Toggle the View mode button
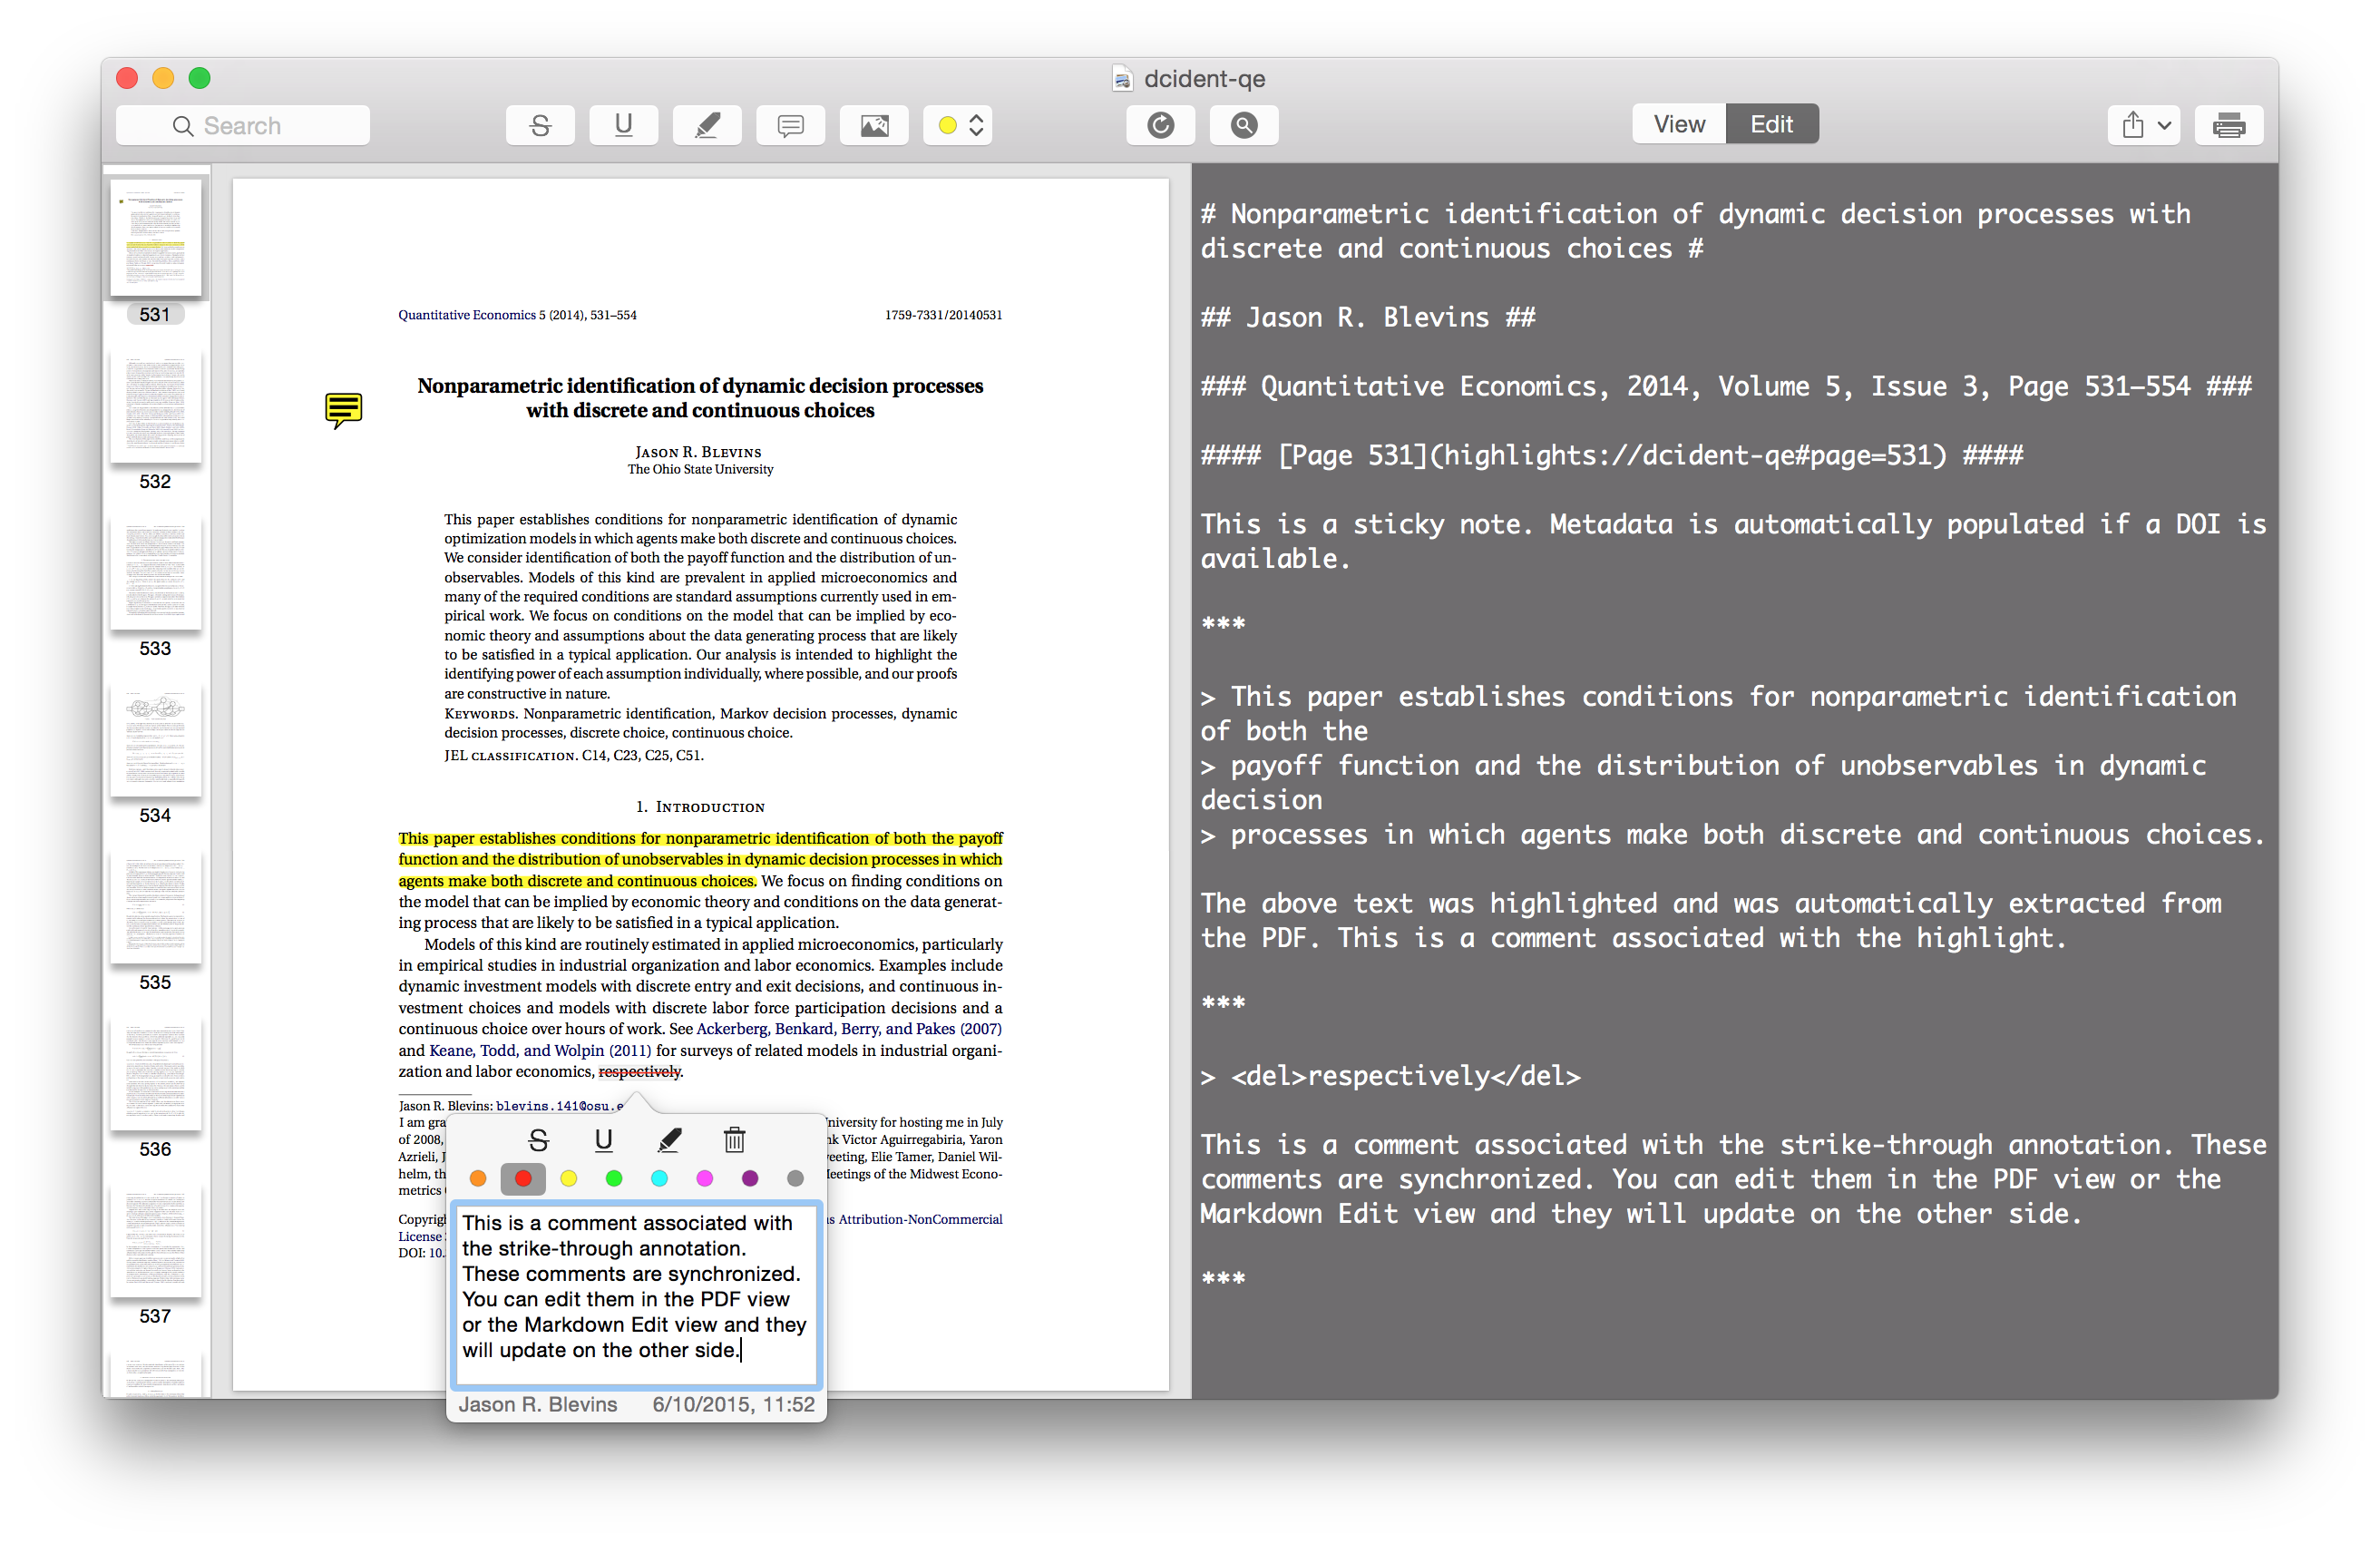2380x1544 pixels. coord(1676,122)
